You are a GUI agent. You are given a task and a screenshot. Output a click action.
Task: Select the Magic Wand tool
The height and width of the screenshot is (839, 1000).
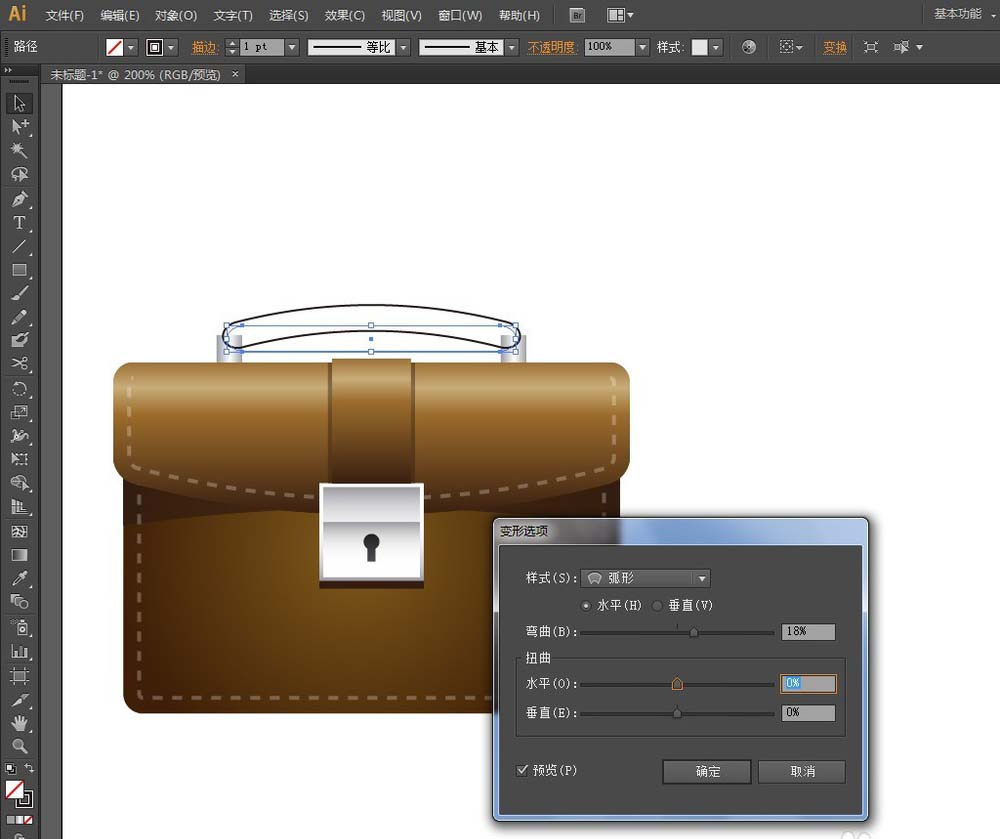(19, 150)
